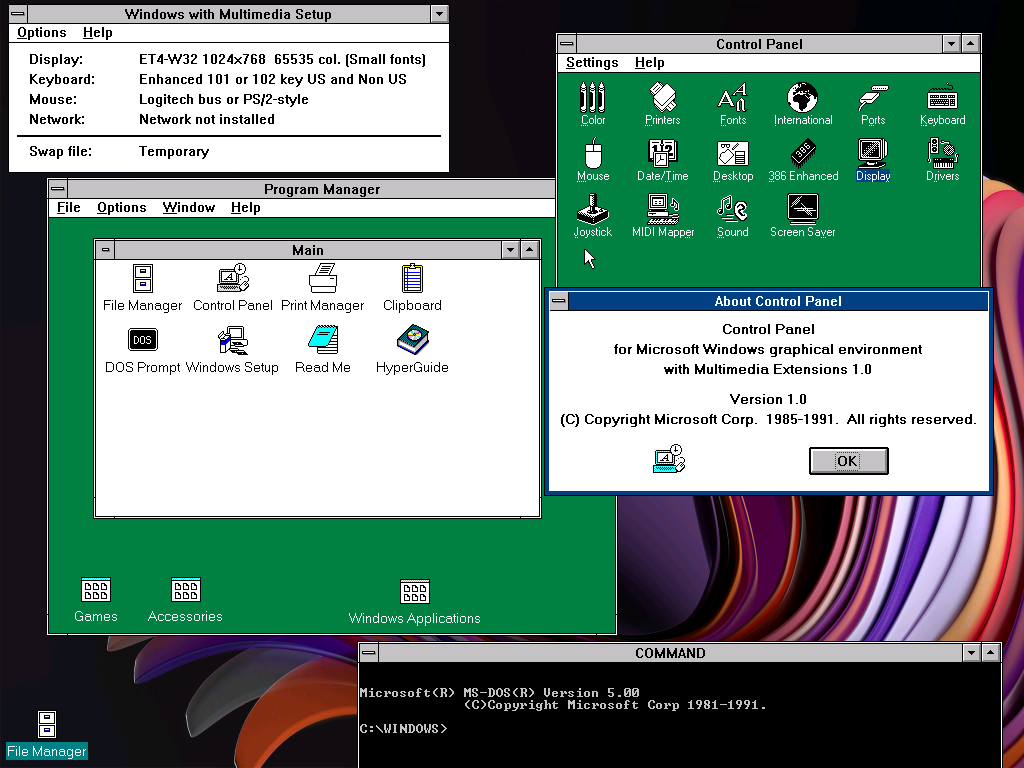Select the MIDI Mapper icon

662,210
